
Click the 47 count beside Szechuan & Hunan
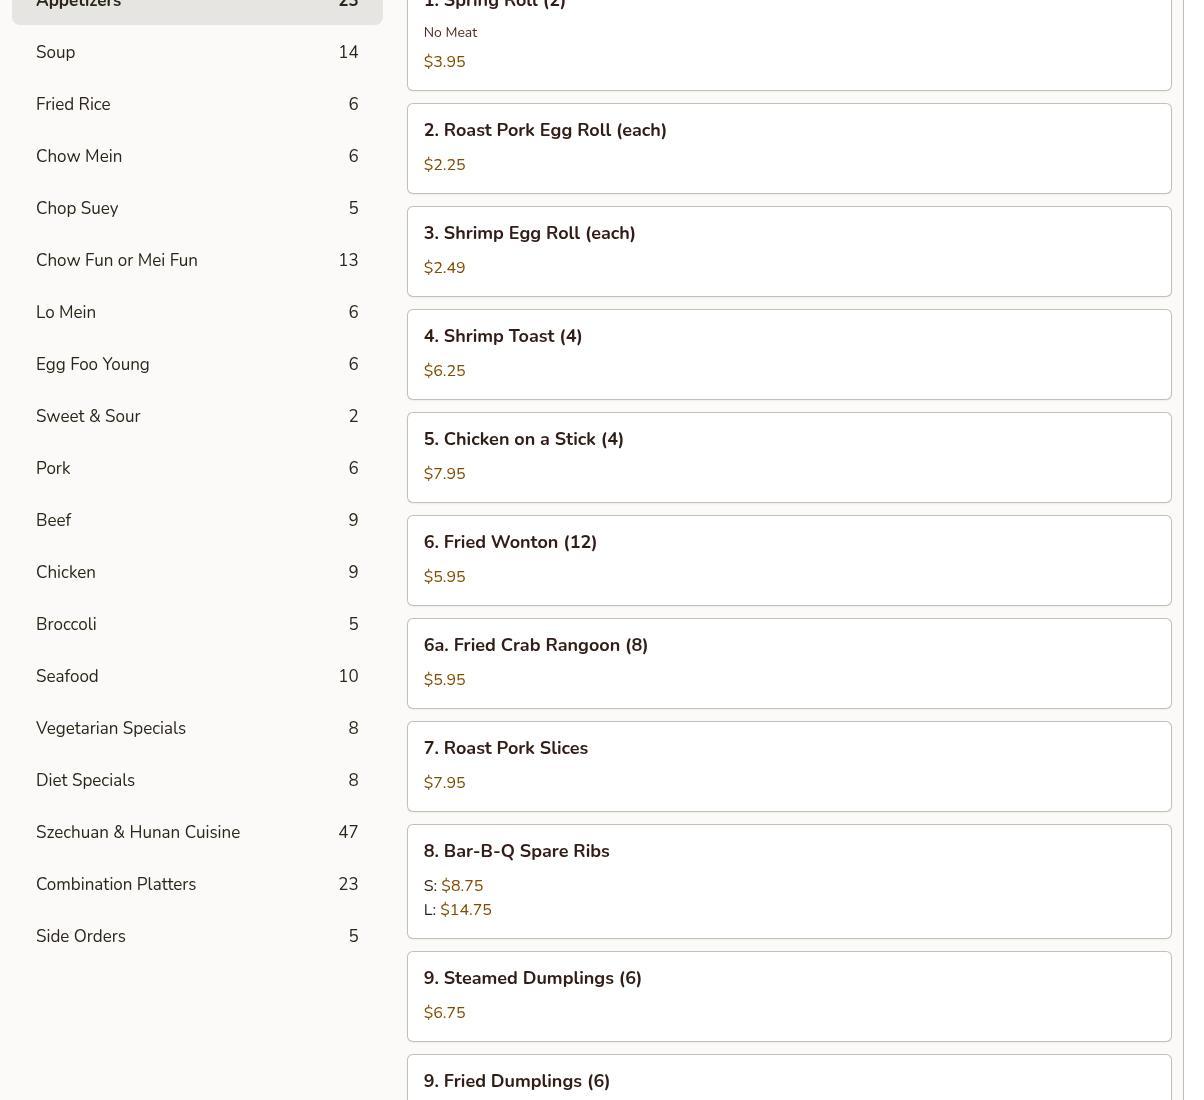pos(348,832)
